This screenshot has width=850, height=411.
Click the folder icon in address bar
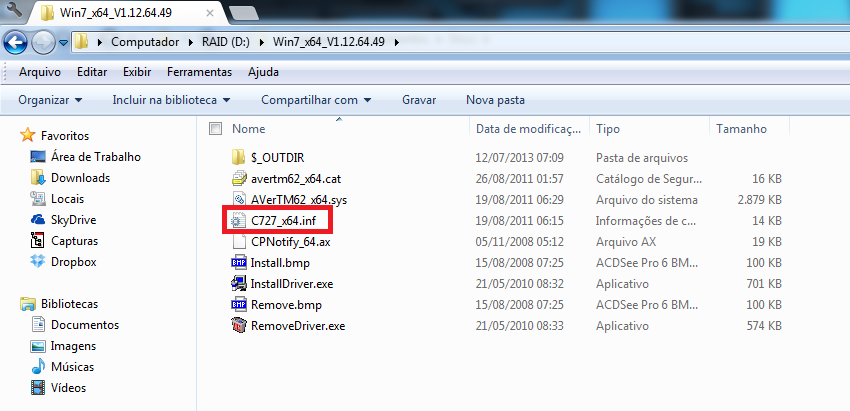click(x=81, y=42)
